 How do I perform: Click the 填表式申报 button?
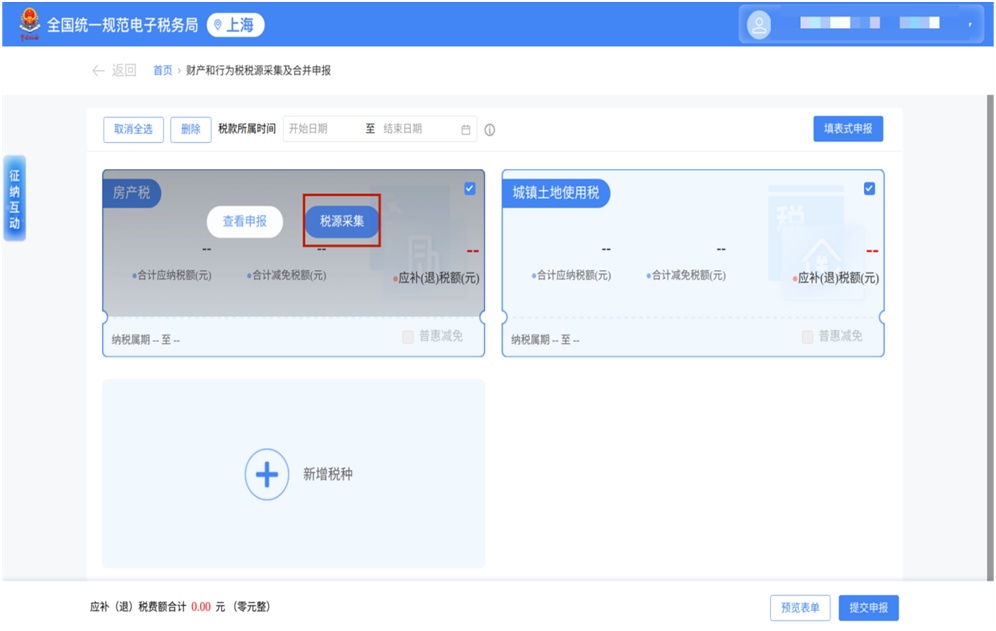tap(848, 129)
